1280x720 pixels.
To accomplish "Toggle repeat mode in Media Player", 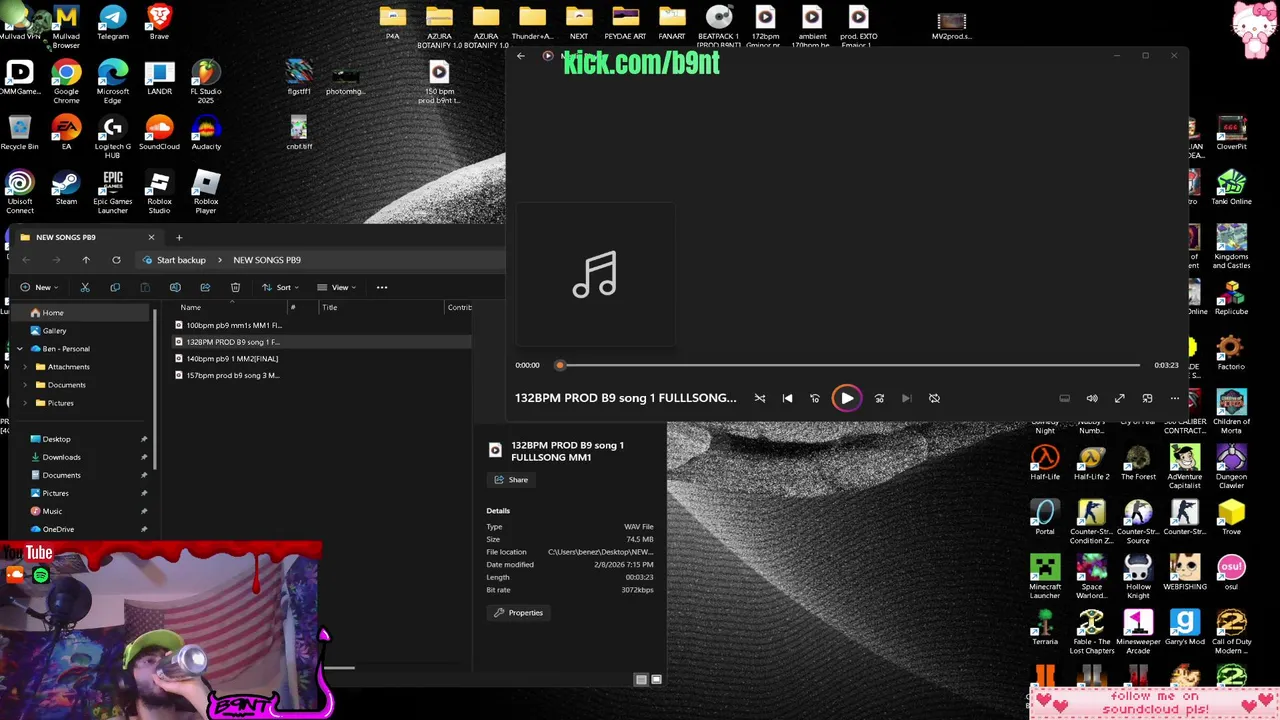I will (x=934, y=398).
